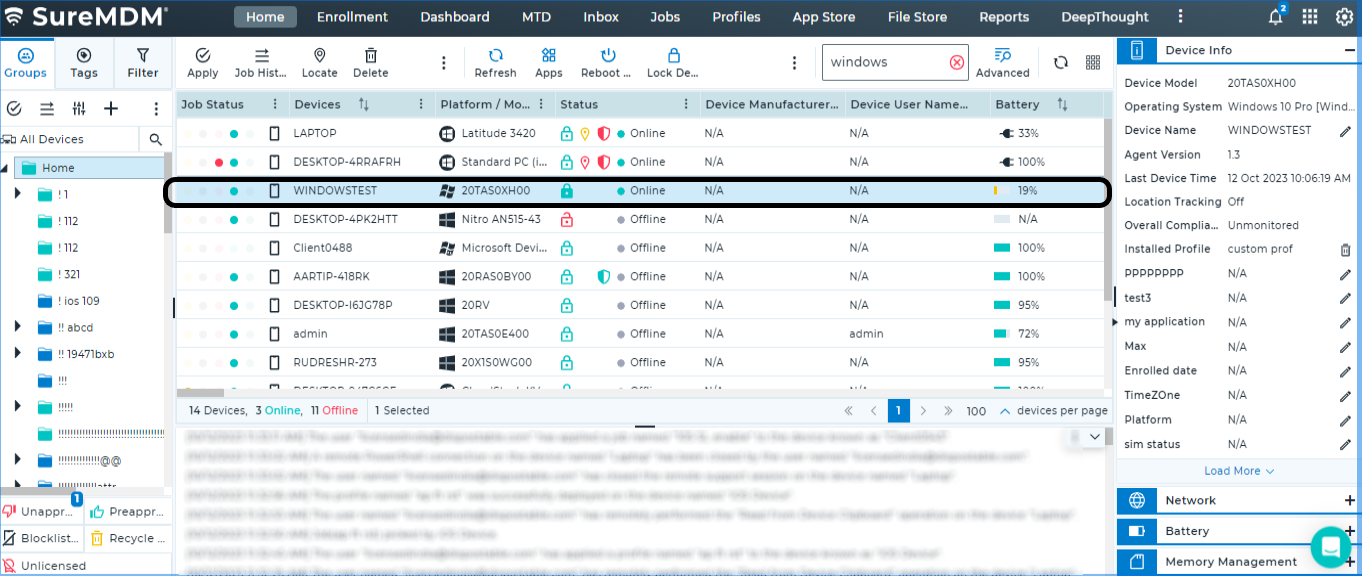The height and width of the screenshot is (576, 1366).
Task: Open the Preapproved devices list
Action: click(126, 512)
